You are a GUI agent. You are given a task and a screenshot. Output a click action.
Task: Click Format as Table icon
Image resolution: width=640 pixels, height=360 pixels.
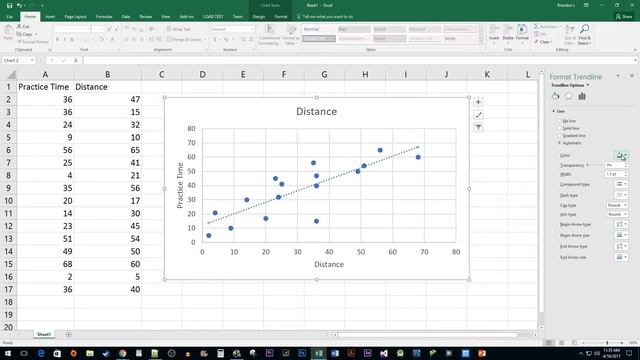click(291, 34)
